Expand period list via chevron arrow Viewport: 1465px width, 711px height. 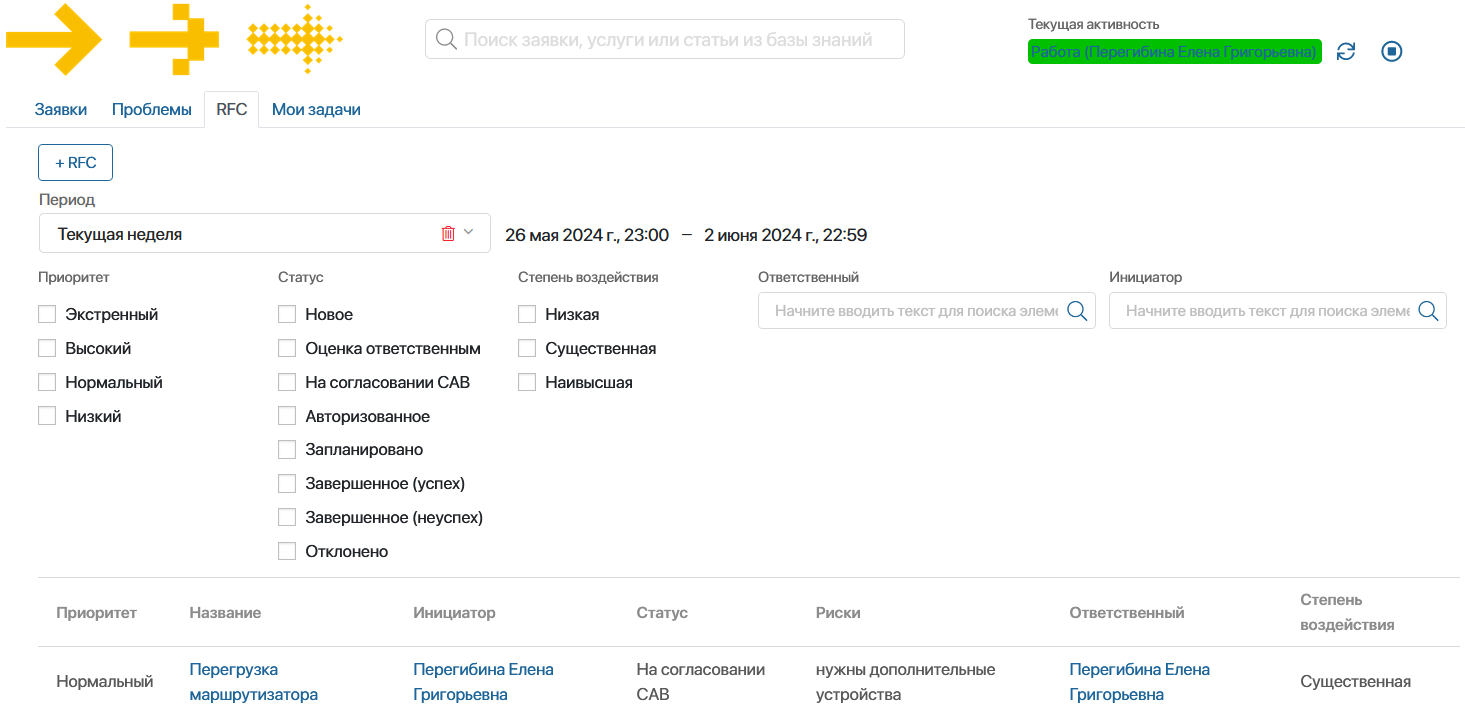coord(468,233)
